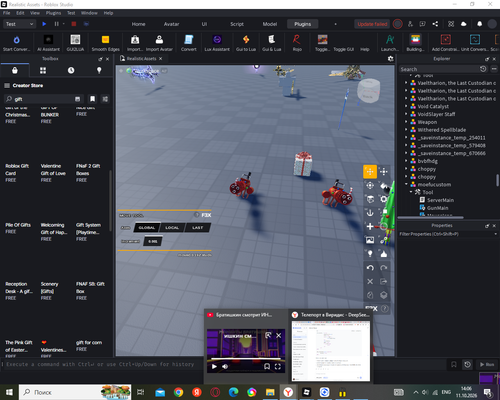
Task: Launch the GUI2LUA plugin
Action: coord(75,40)
